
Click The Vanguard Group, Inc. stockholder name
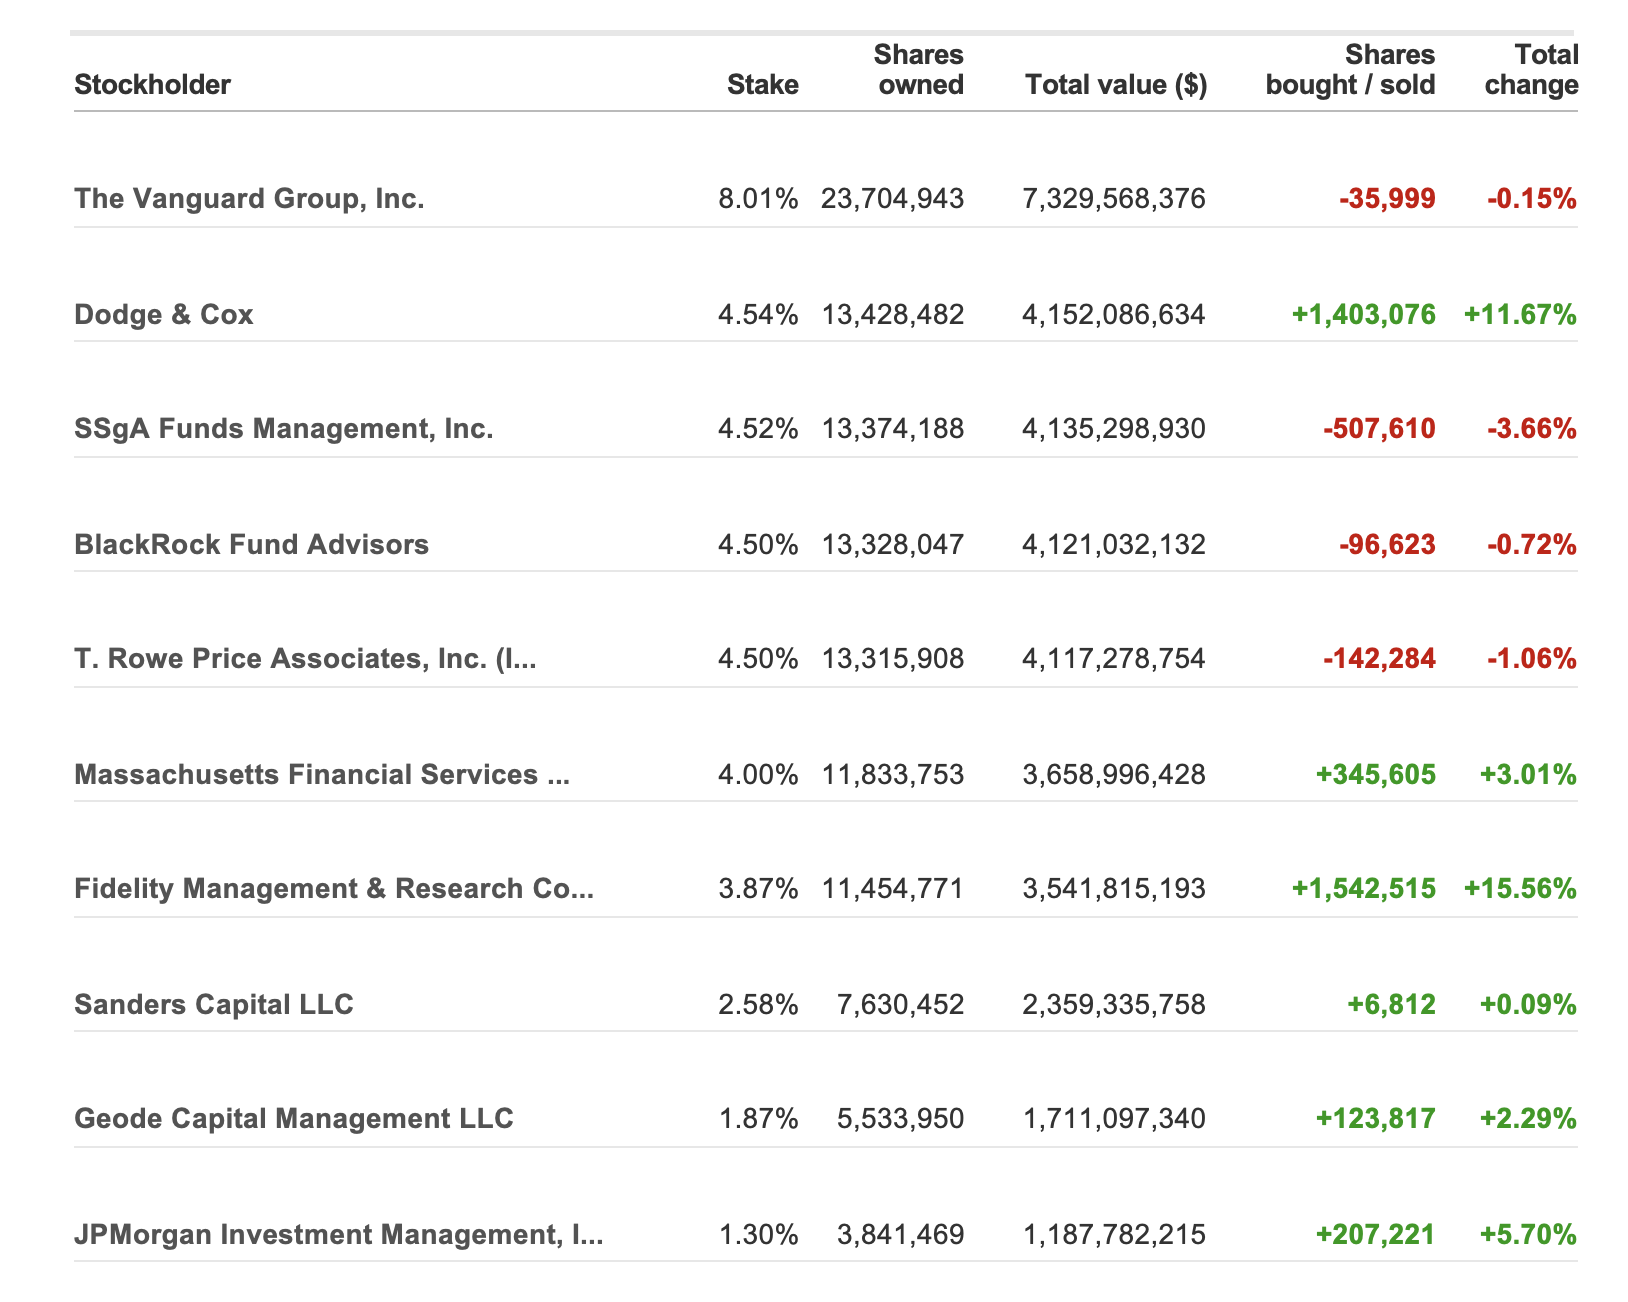click(x=249, y=199)
